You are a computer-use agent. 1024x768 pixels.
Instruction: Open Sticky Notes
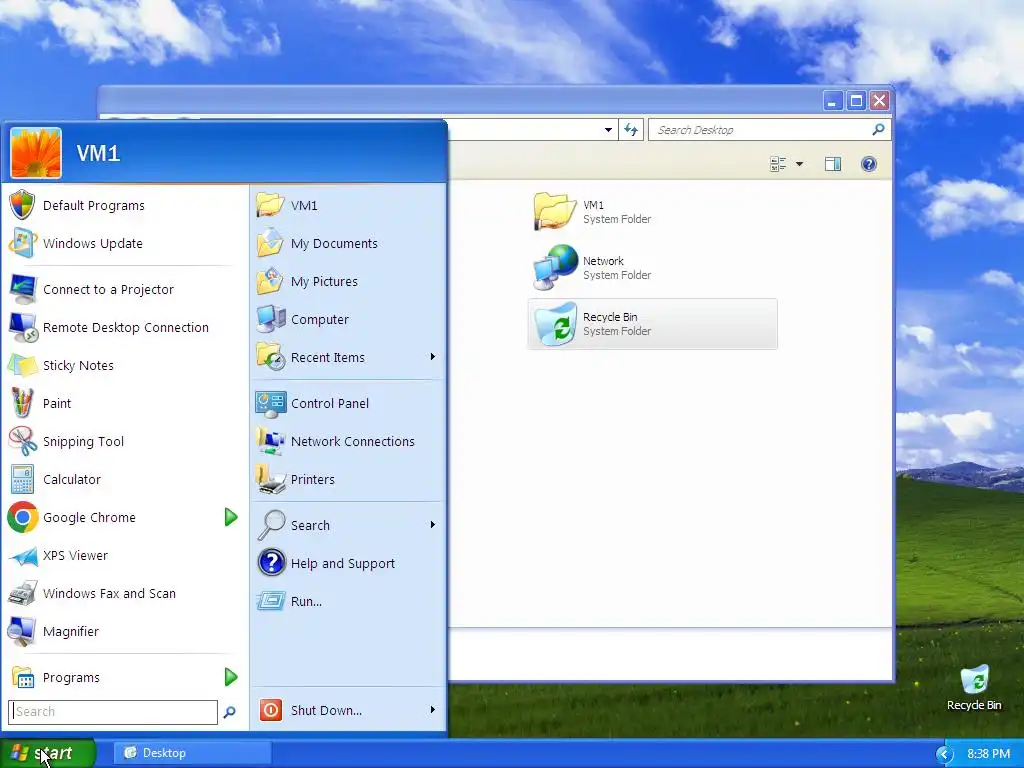click(x=124, y=365)
